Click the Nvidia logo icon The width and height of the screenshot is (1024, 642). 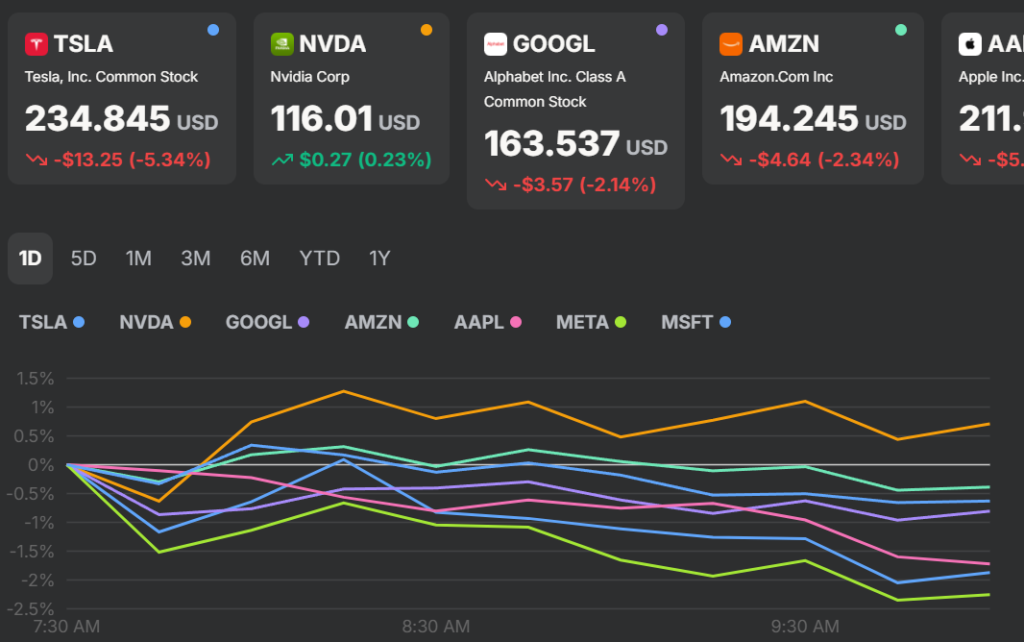282,44
